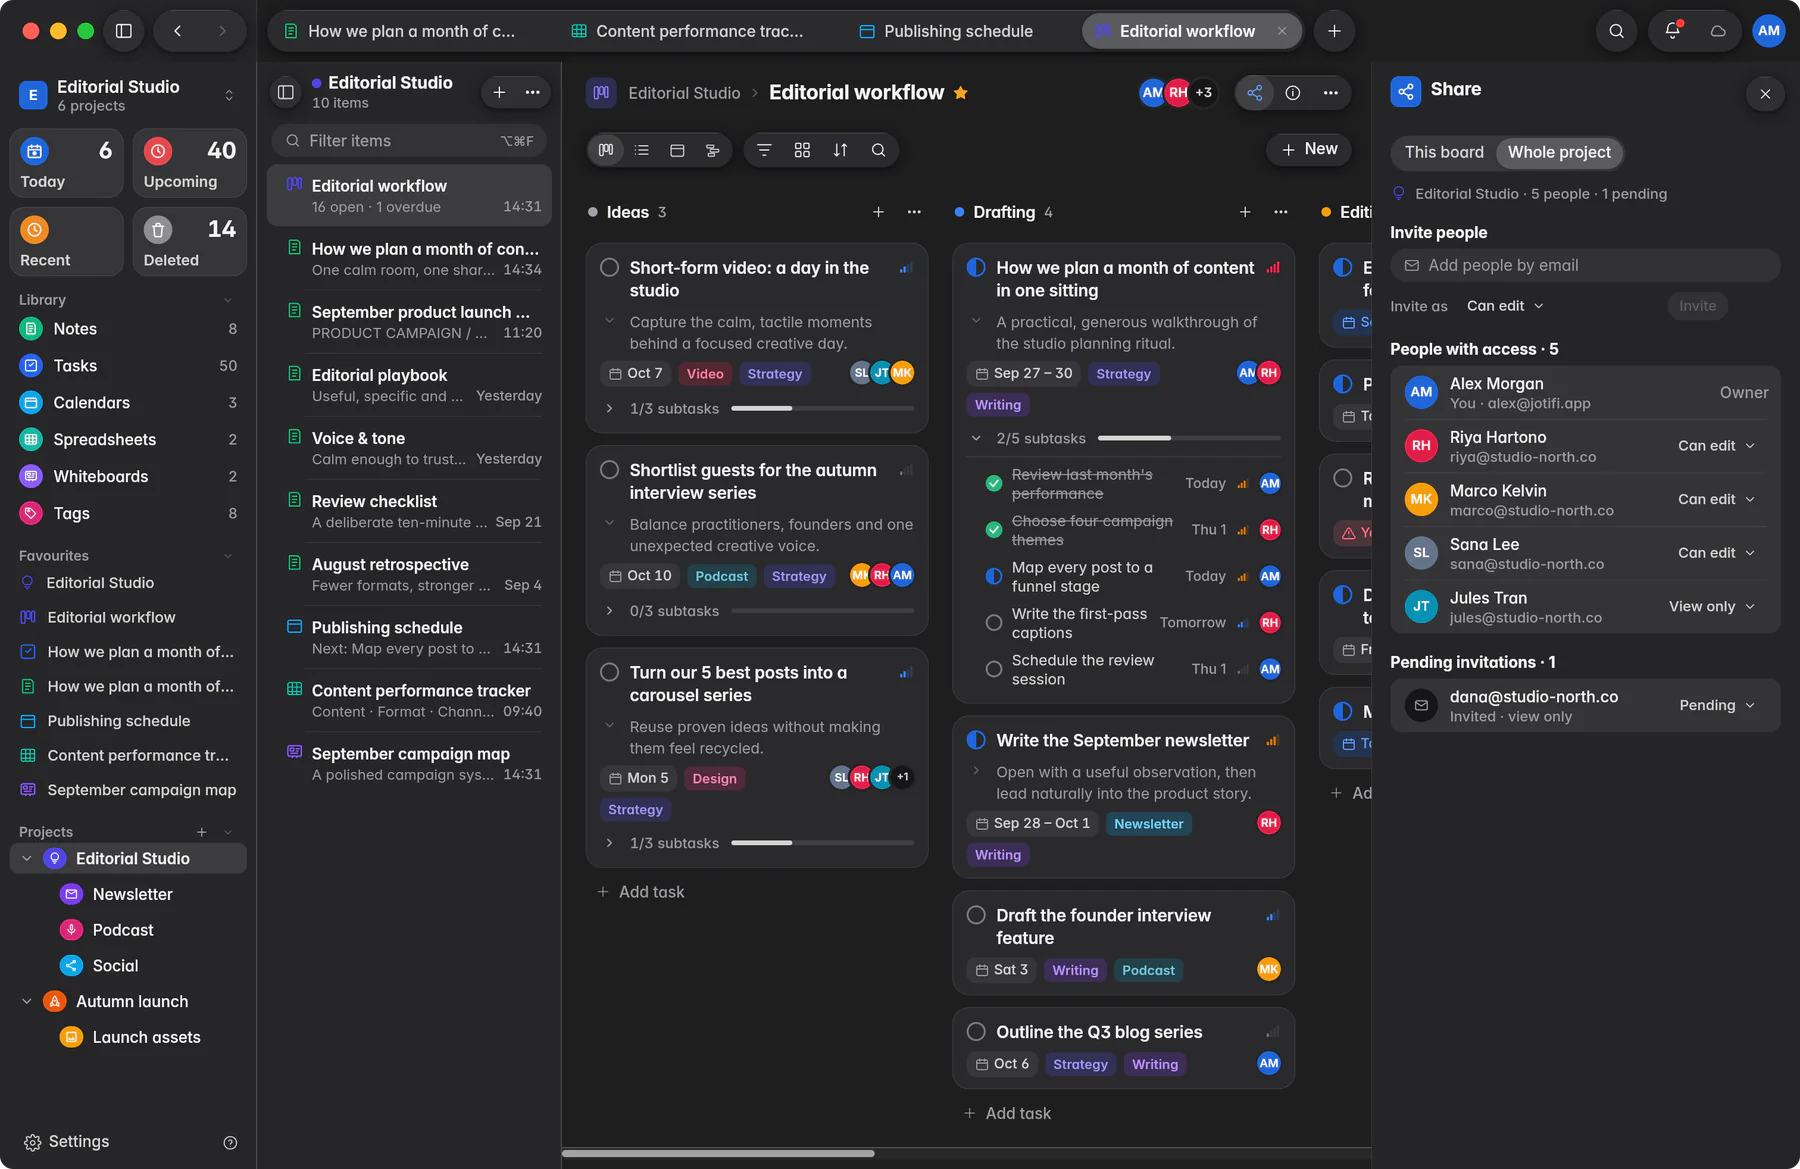
Task: Open search from the top bar
Action: (1616, 31)
